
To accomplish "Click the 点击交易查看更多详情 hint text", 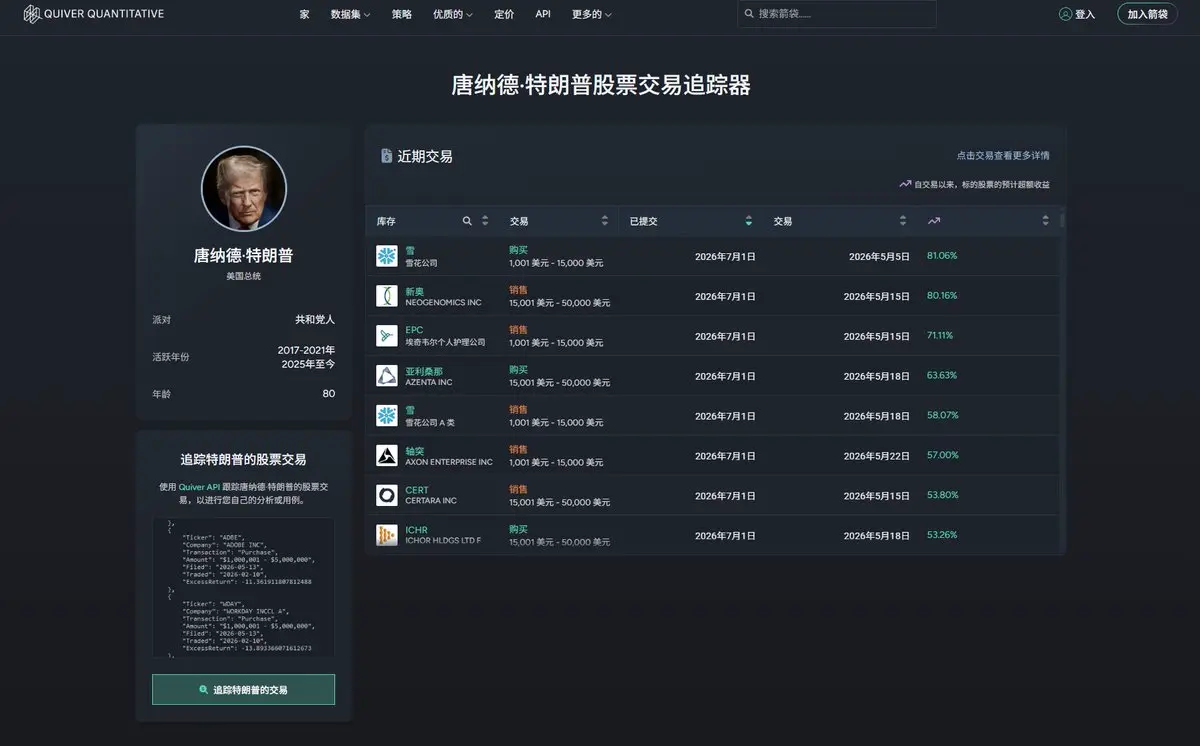I will coord(1003,156).
